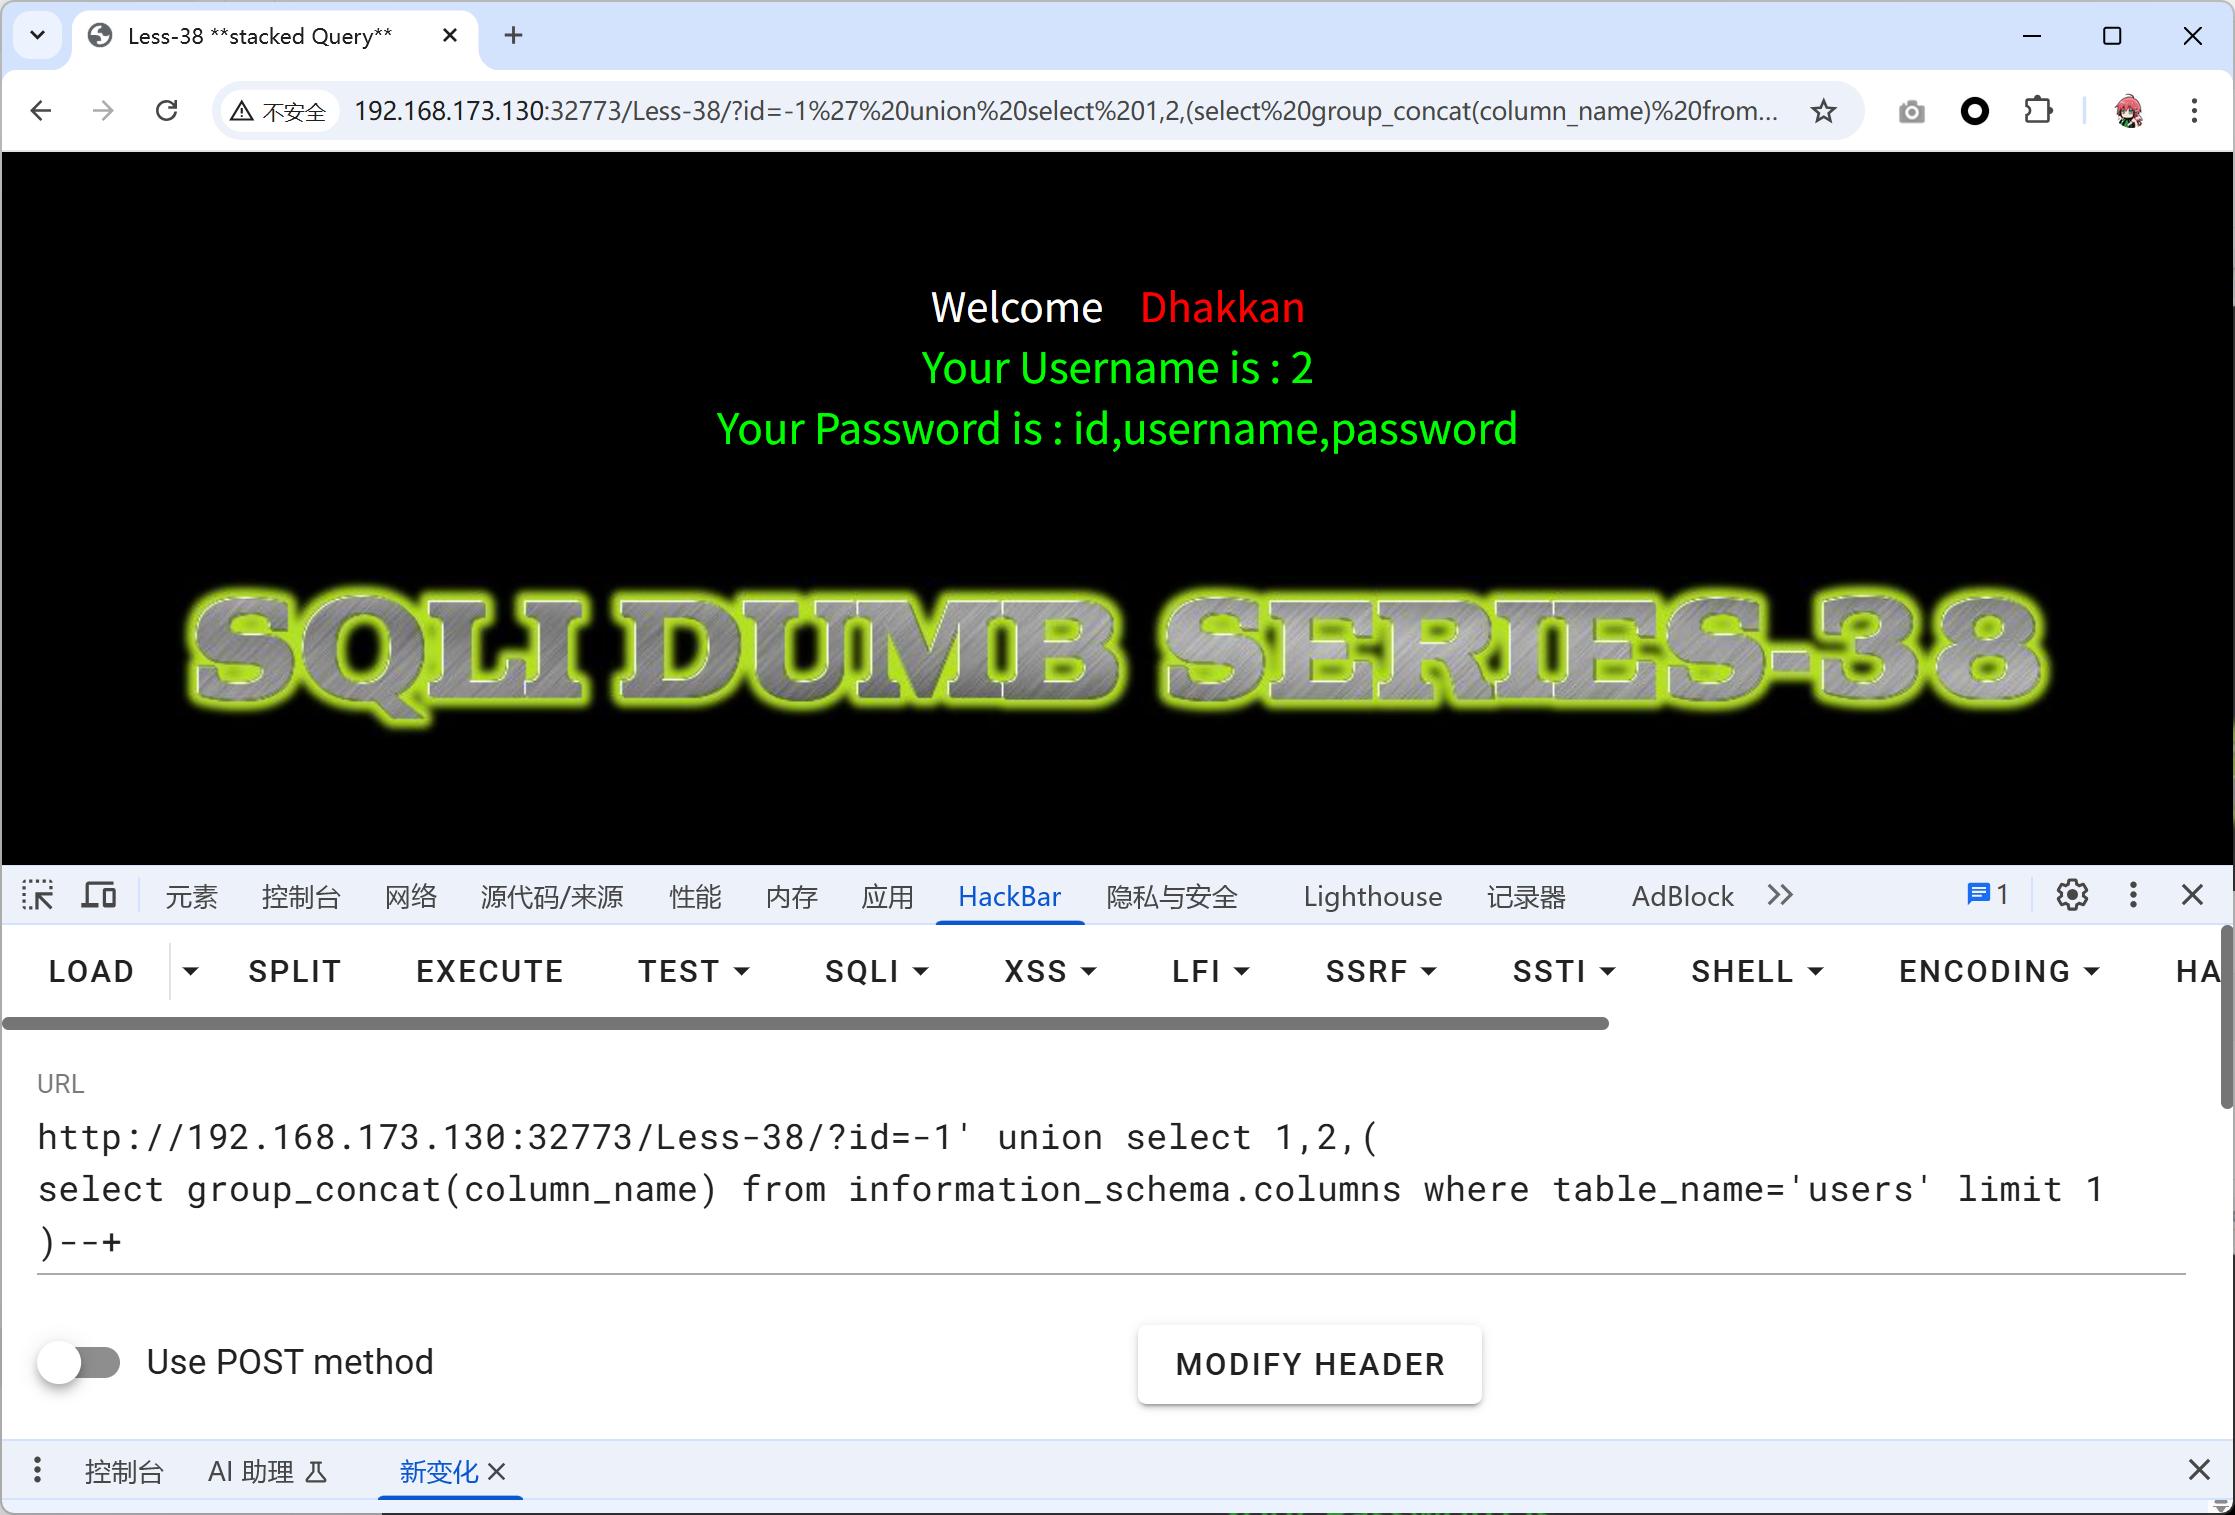Open the ENCODING dropdown in HackBar
Image resolution: width=2235 pixels, height=1515 pixels.
[1999, 971]
